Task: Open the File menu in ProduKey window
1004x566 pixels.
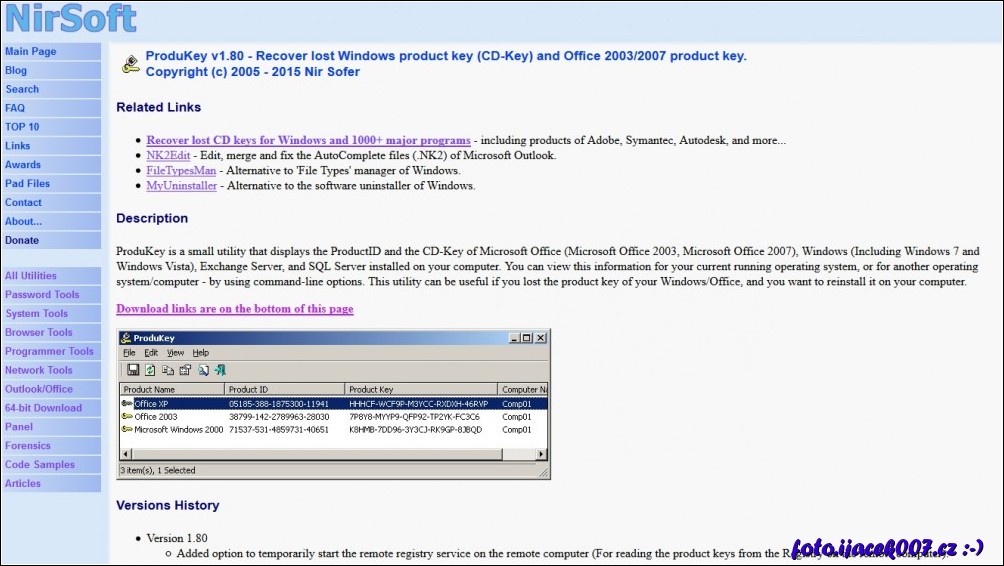Action: point(129,353)
